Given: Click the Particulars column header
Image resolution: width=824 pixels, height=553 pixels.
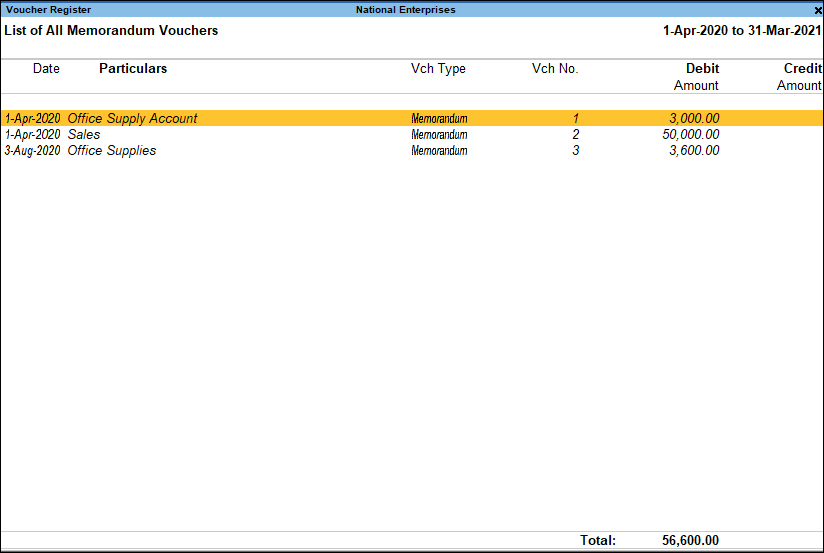Looking at the screenshot, I should [x=133, y=68].
